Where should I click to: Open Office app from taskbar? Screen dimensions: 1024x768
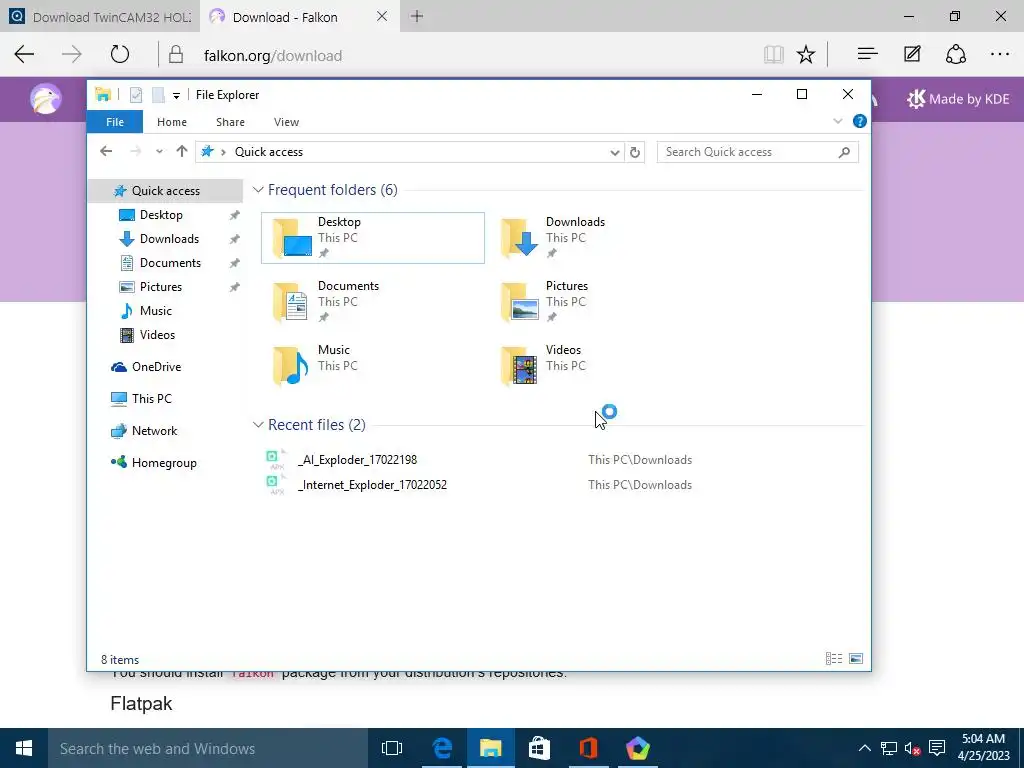pos(588,748)
